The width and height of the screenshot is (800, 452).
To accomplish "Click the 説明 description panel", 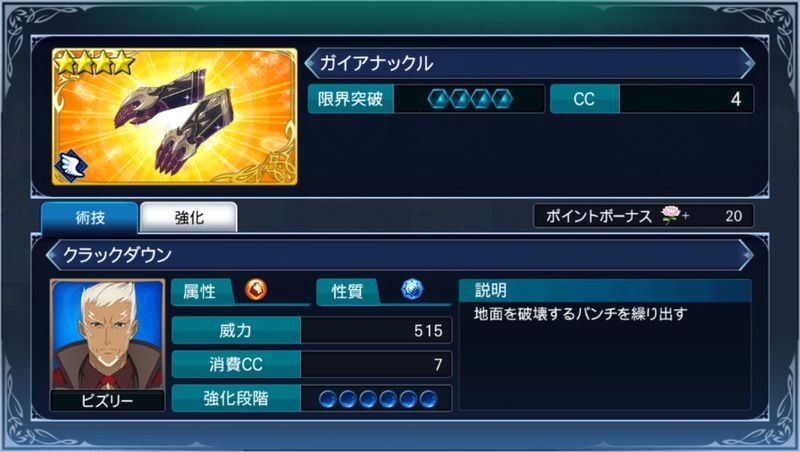I will (x=605, y=345).
